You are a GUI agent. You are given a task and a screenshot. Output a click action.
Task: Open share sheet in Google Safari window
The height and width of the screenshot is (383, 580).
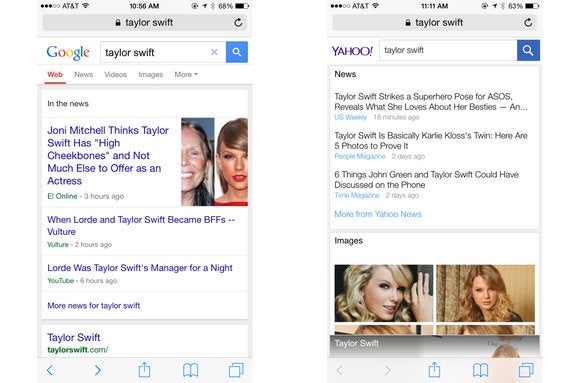point(144,370)
